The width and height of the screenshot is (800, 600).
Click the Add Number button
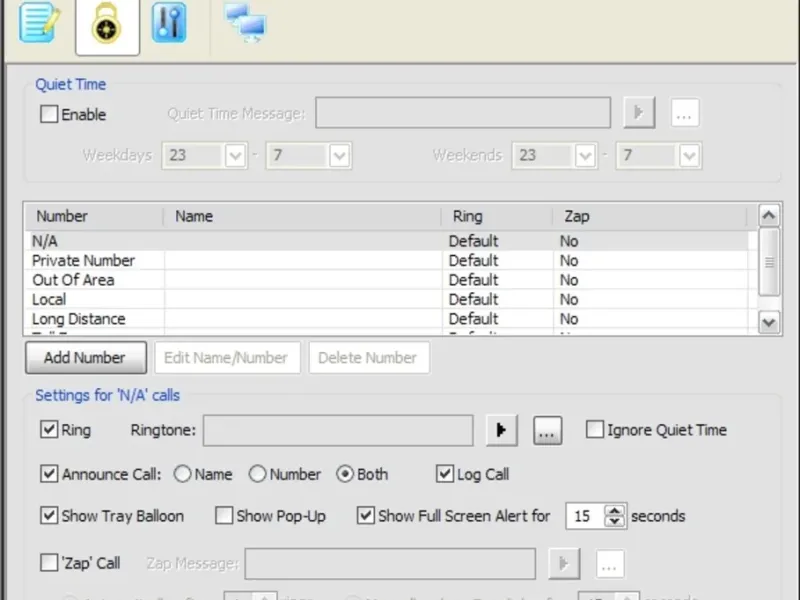pos(86,358)
